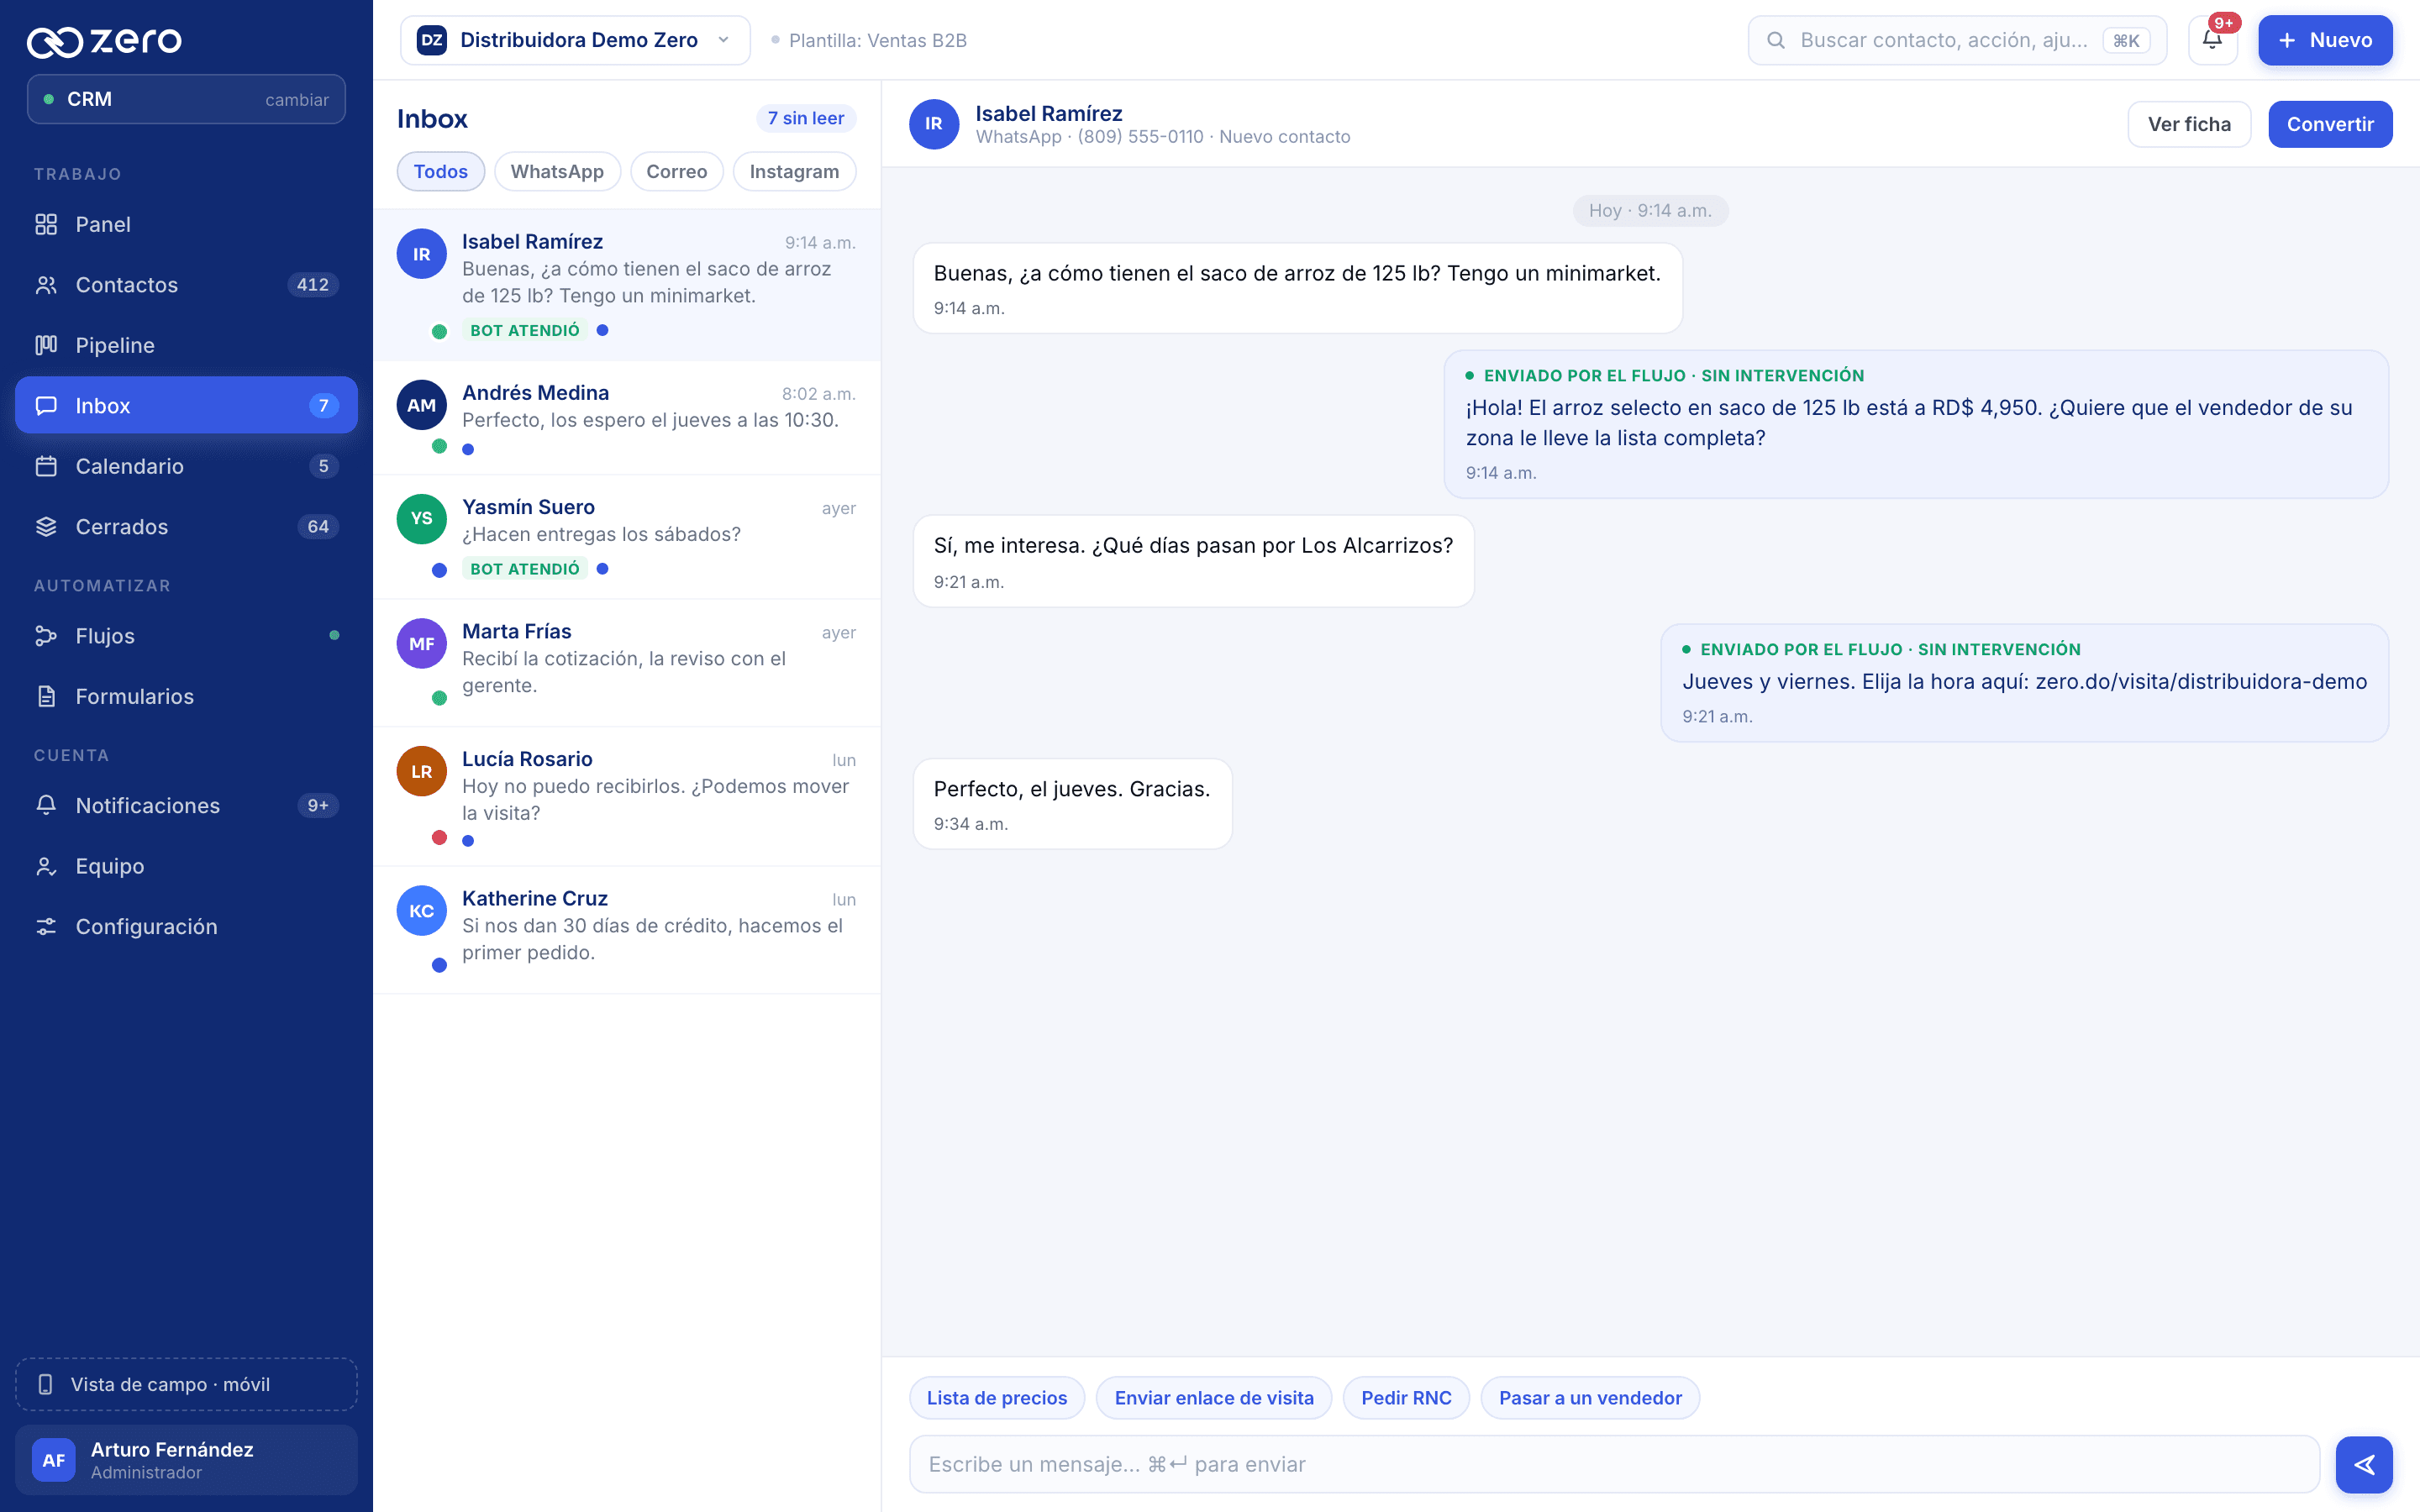This screenshot has width=2420, height=1512.
Task: Open Arturo Fernández profile card
Action: [186, 1460]
